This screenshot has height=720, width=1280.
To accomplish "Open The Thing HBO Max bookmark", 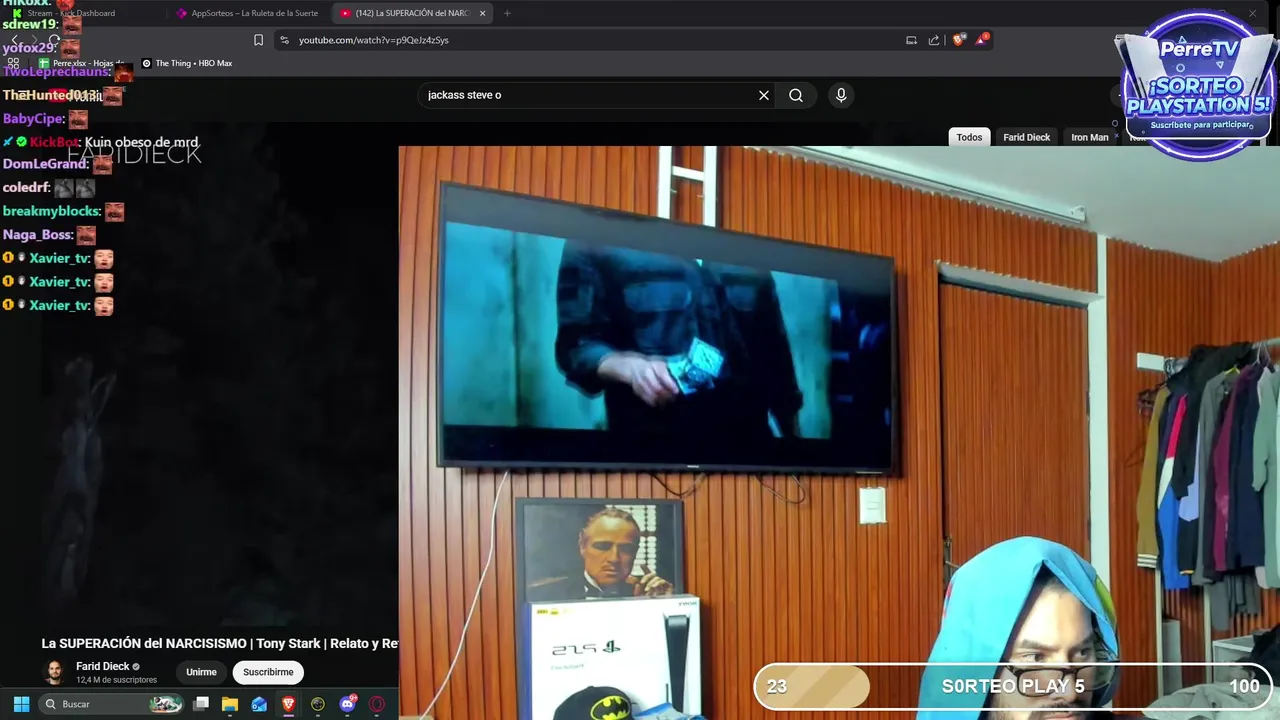I will pos(187,63).
